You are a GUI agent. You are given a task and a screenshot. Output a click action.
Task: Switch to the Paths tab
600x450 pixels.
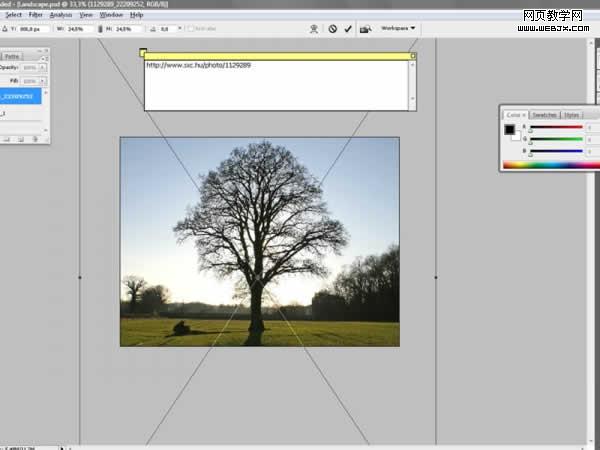pos(12,57)
